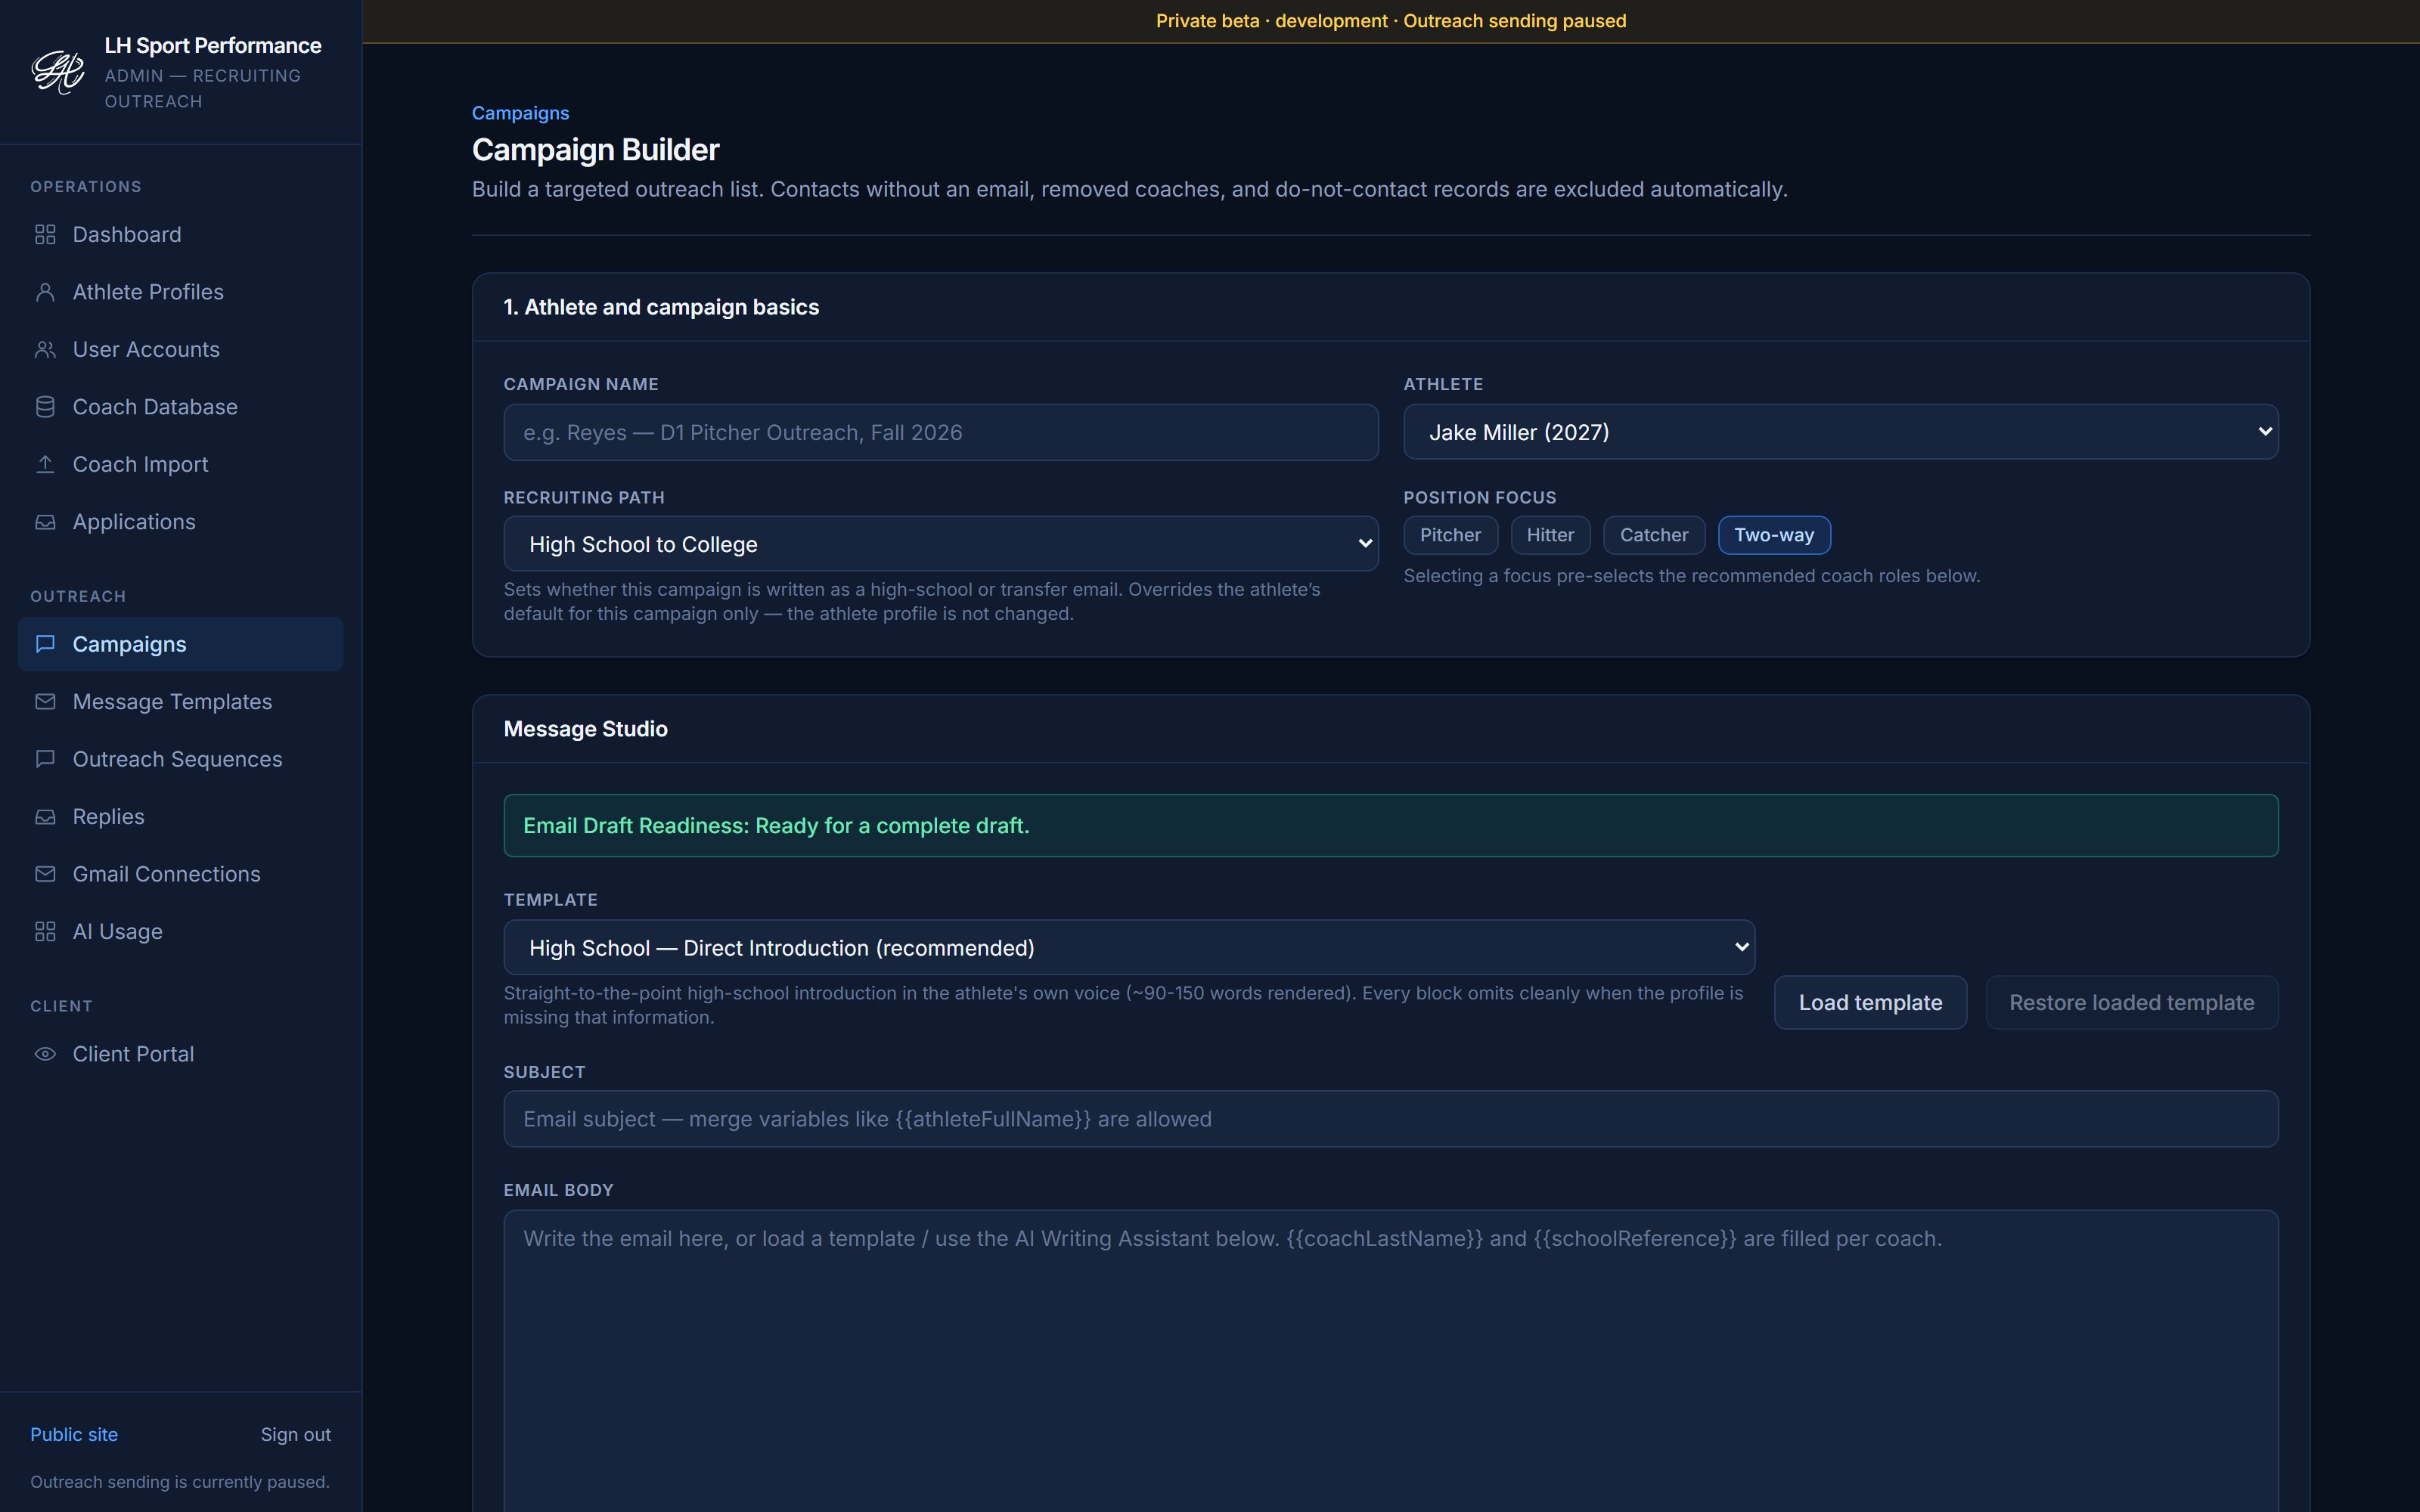2420x1512 pixels.
Task: Click into the Subject input field
Action: tap(1391, 1119)
